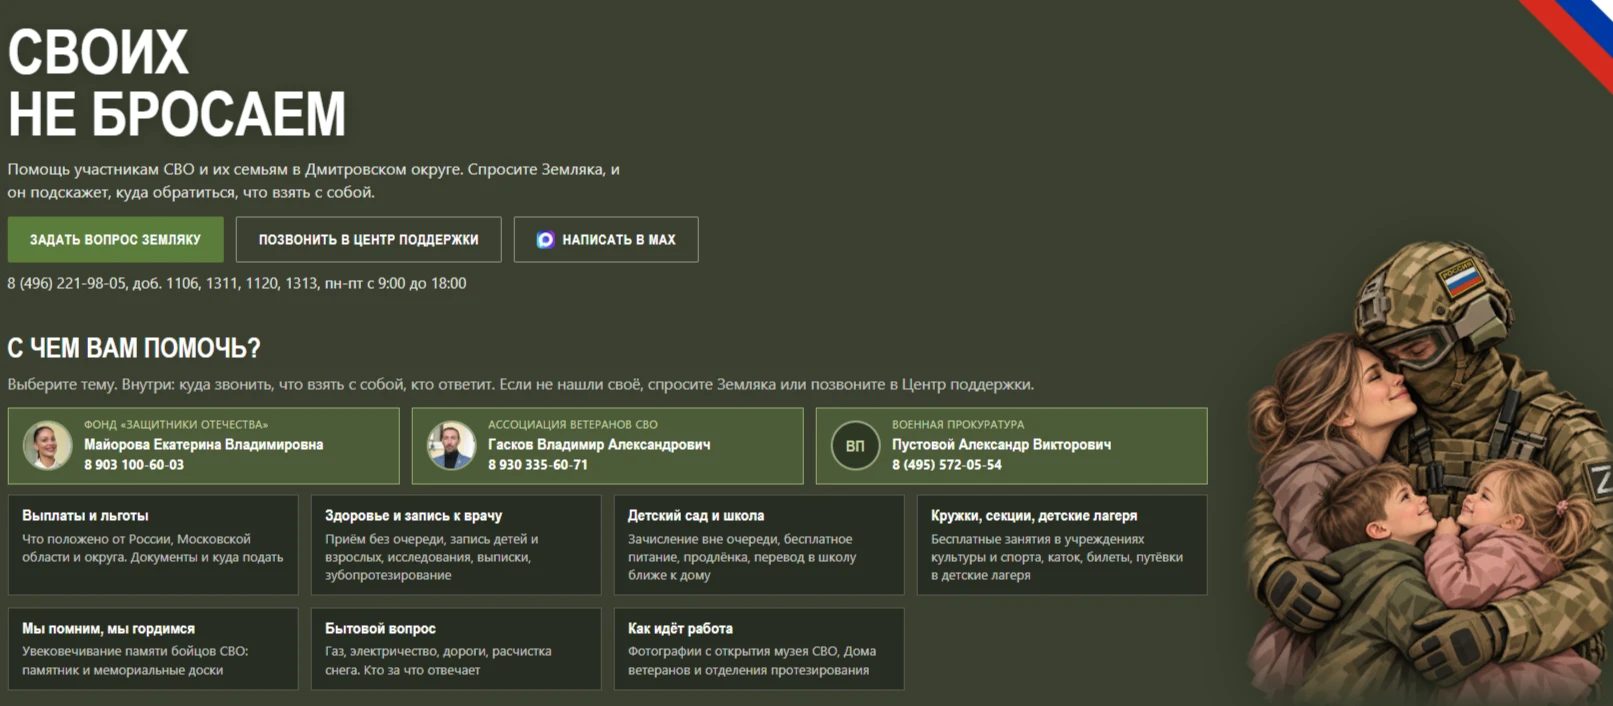Image resolution: width=1613 pixels, height=706 pixels.
Task: Click the name Пустовой Александр Викторович
Action: coord(1001,445)
